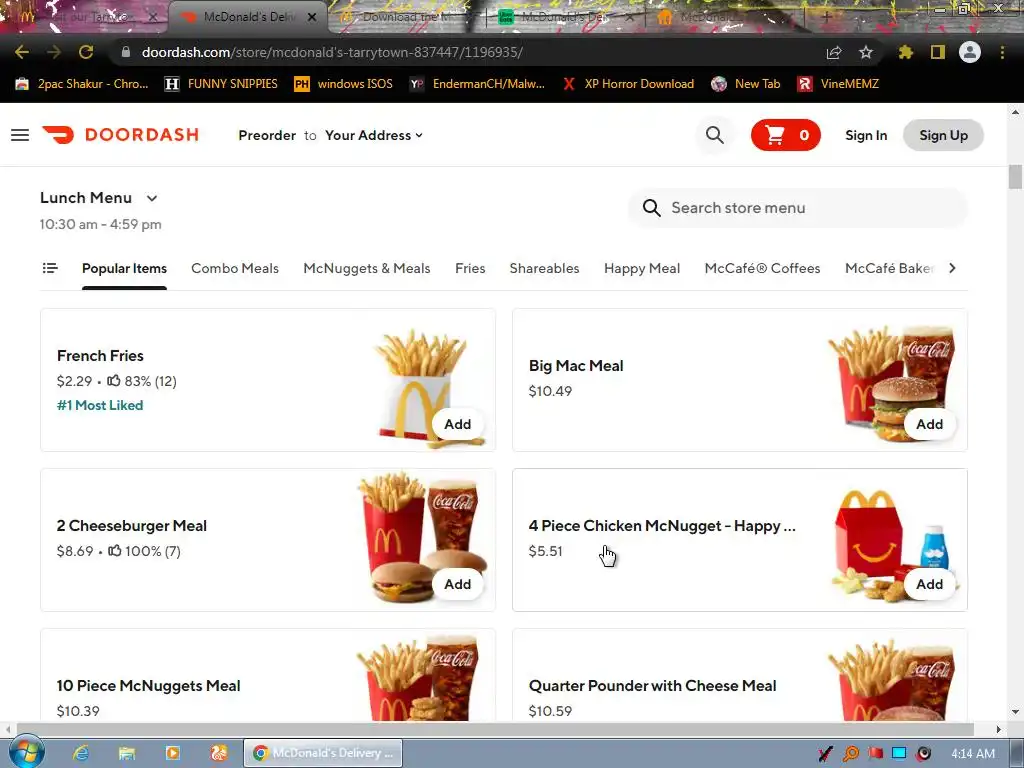Bookmark this page with the star icon

866,52
